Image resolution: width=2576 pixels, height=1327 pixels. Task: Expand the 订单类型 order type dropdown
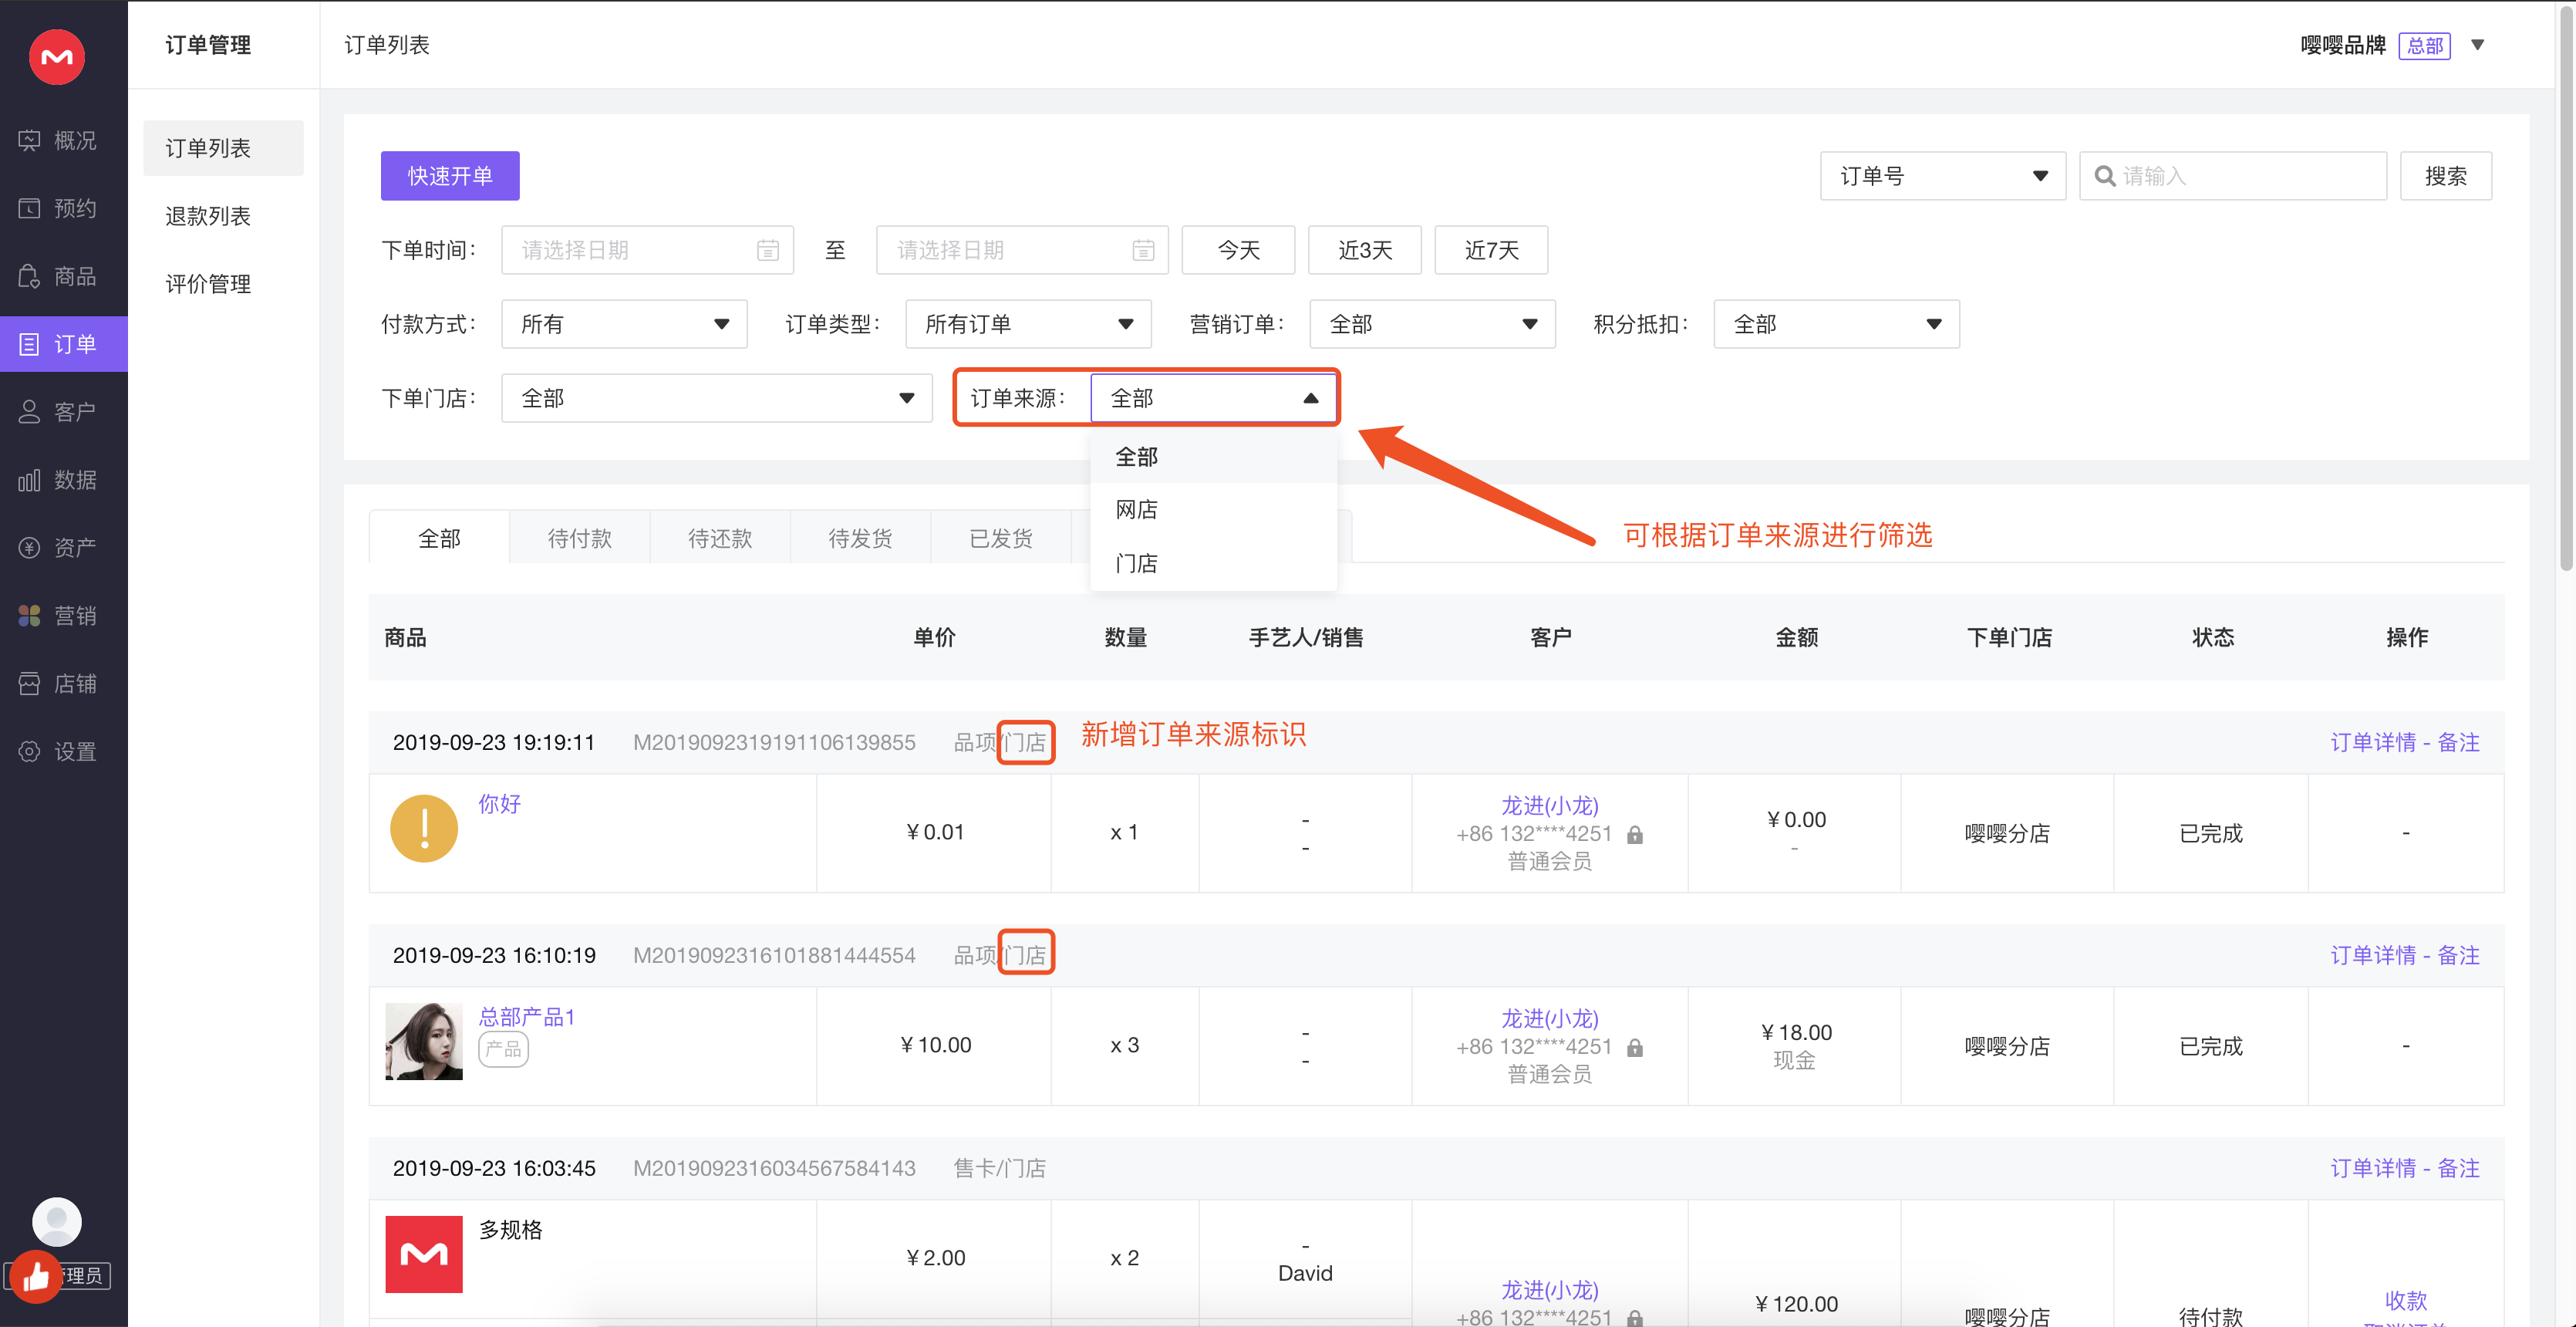pos(1027,324)
